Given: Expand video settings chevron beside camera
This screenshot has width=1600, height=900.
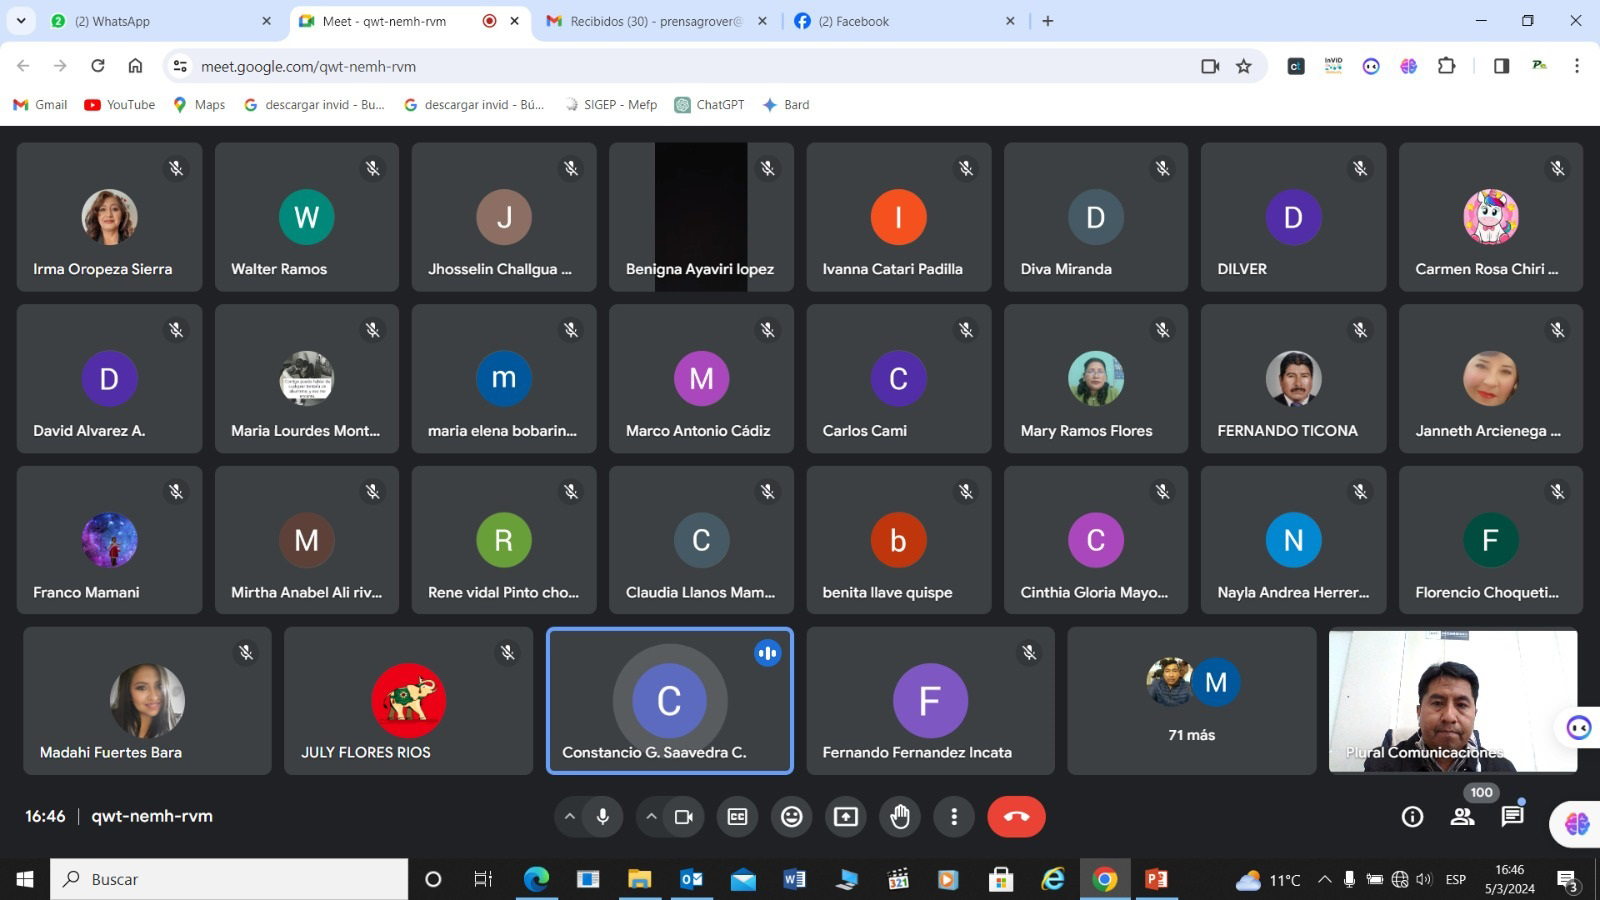Looking at the screenshot, I should (651, 817).
